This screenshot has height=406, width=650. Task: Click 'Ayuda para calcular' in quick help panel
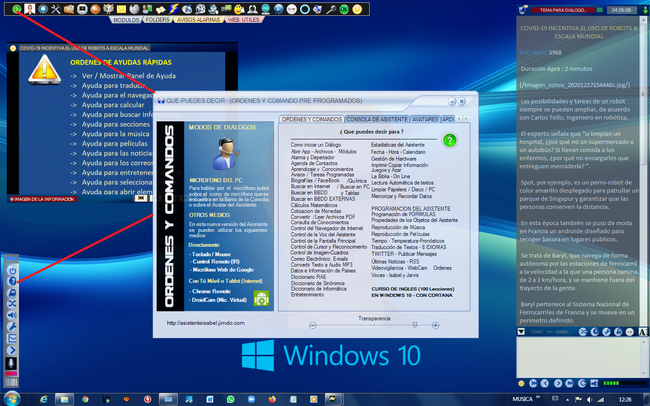[x=113, y=105]
